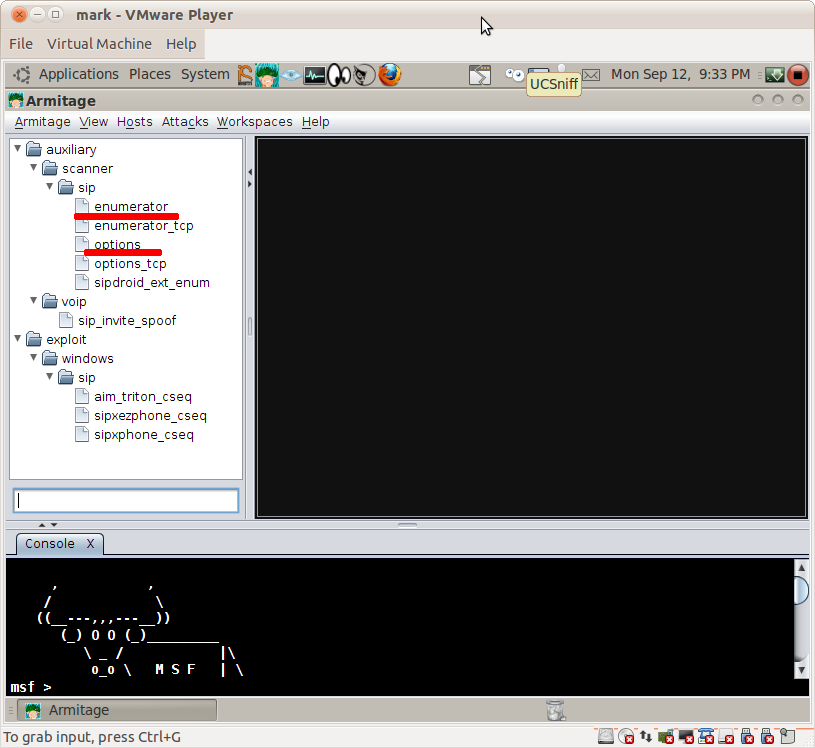The height and width of the screenshot is (748, 815).
Task: Select the options_tcp module
Action: (x=130, y=264)
